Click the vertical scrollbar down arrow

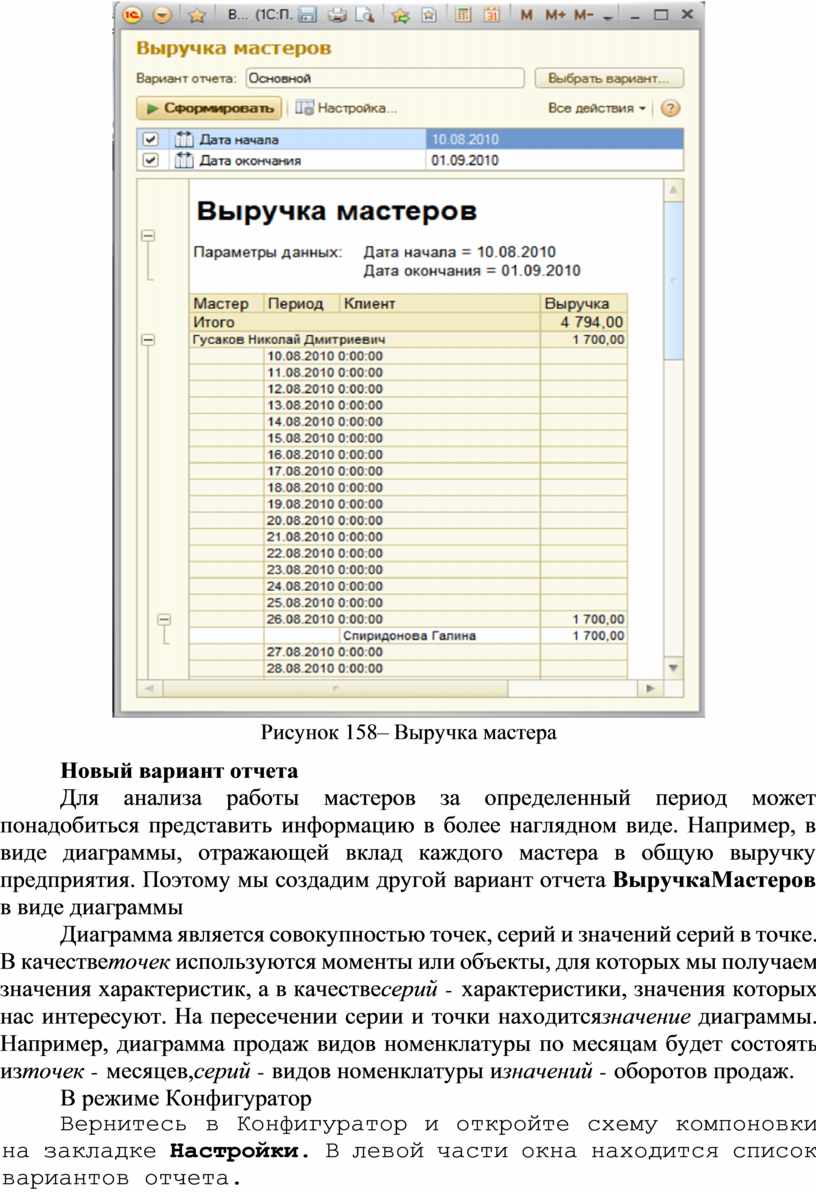pos(674,667)
